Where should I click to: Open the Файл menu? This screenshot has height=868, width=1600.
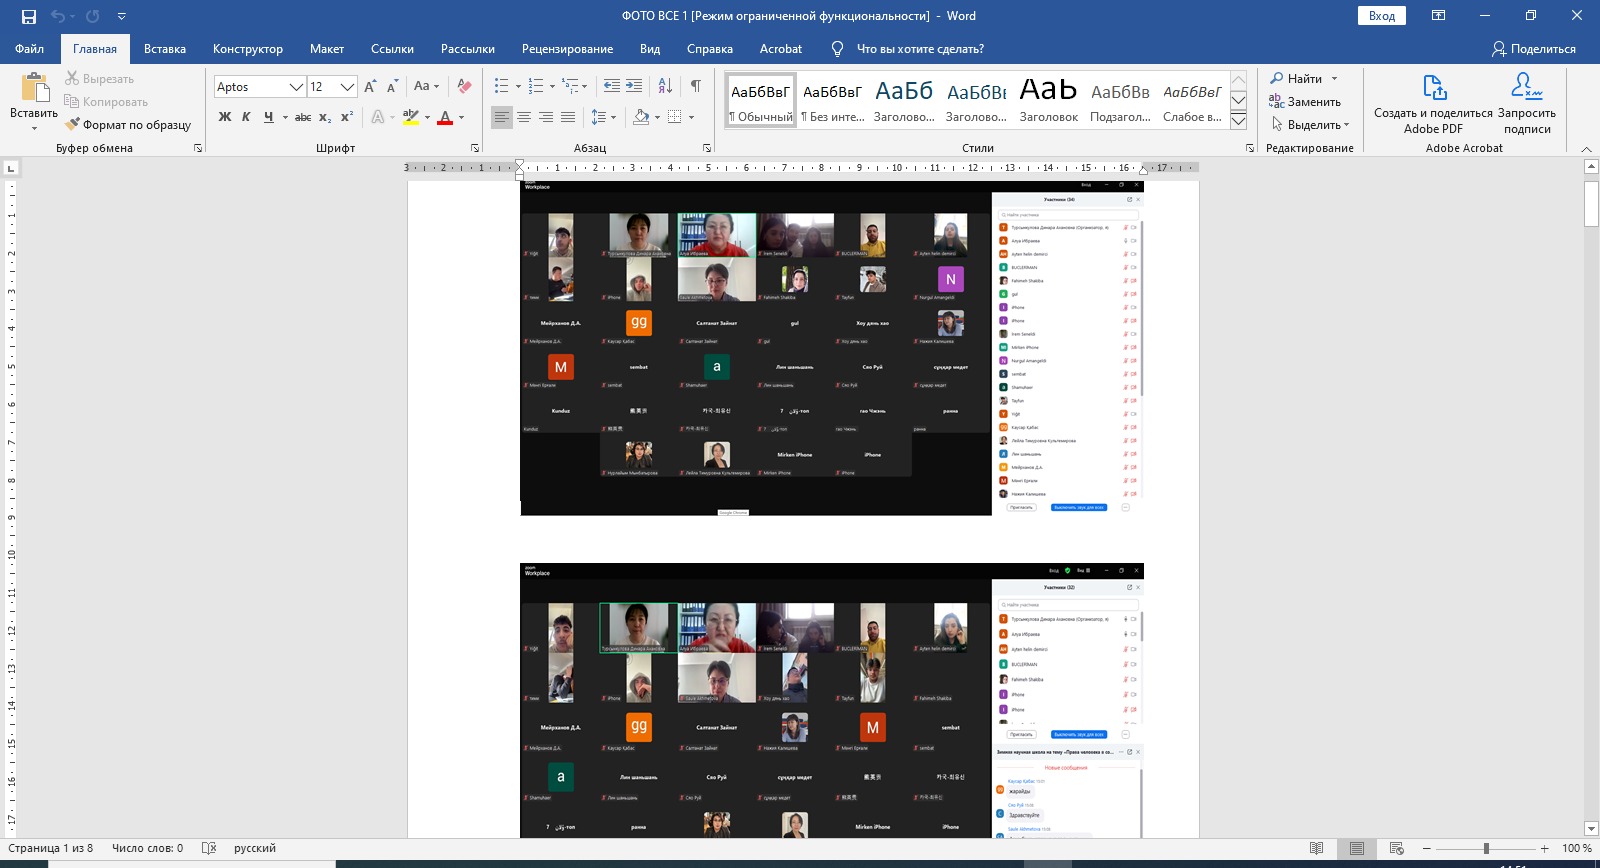pos(29,49)
